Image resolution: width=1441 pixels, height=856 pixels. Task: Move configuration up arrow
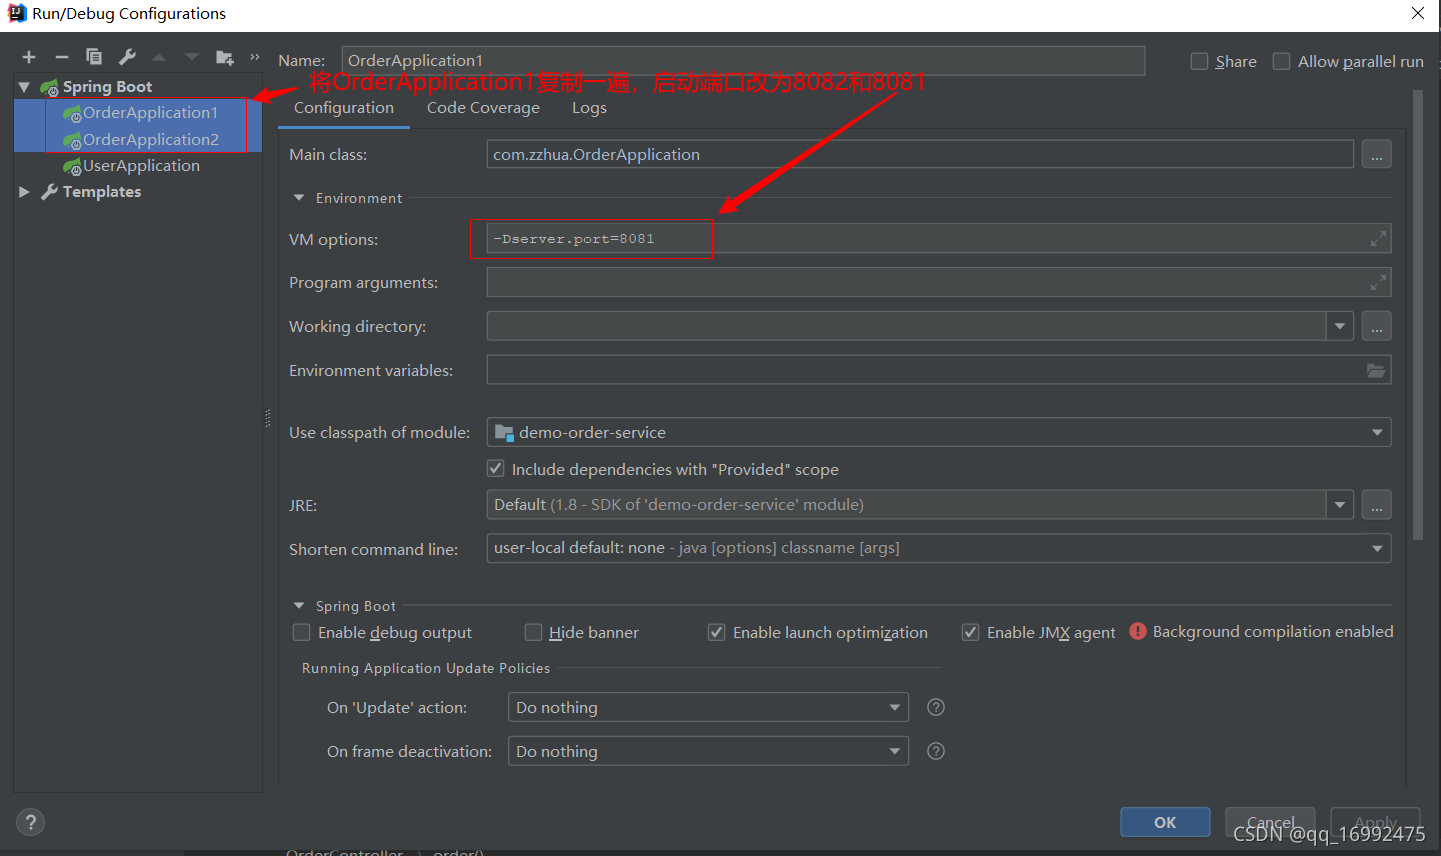159,57
